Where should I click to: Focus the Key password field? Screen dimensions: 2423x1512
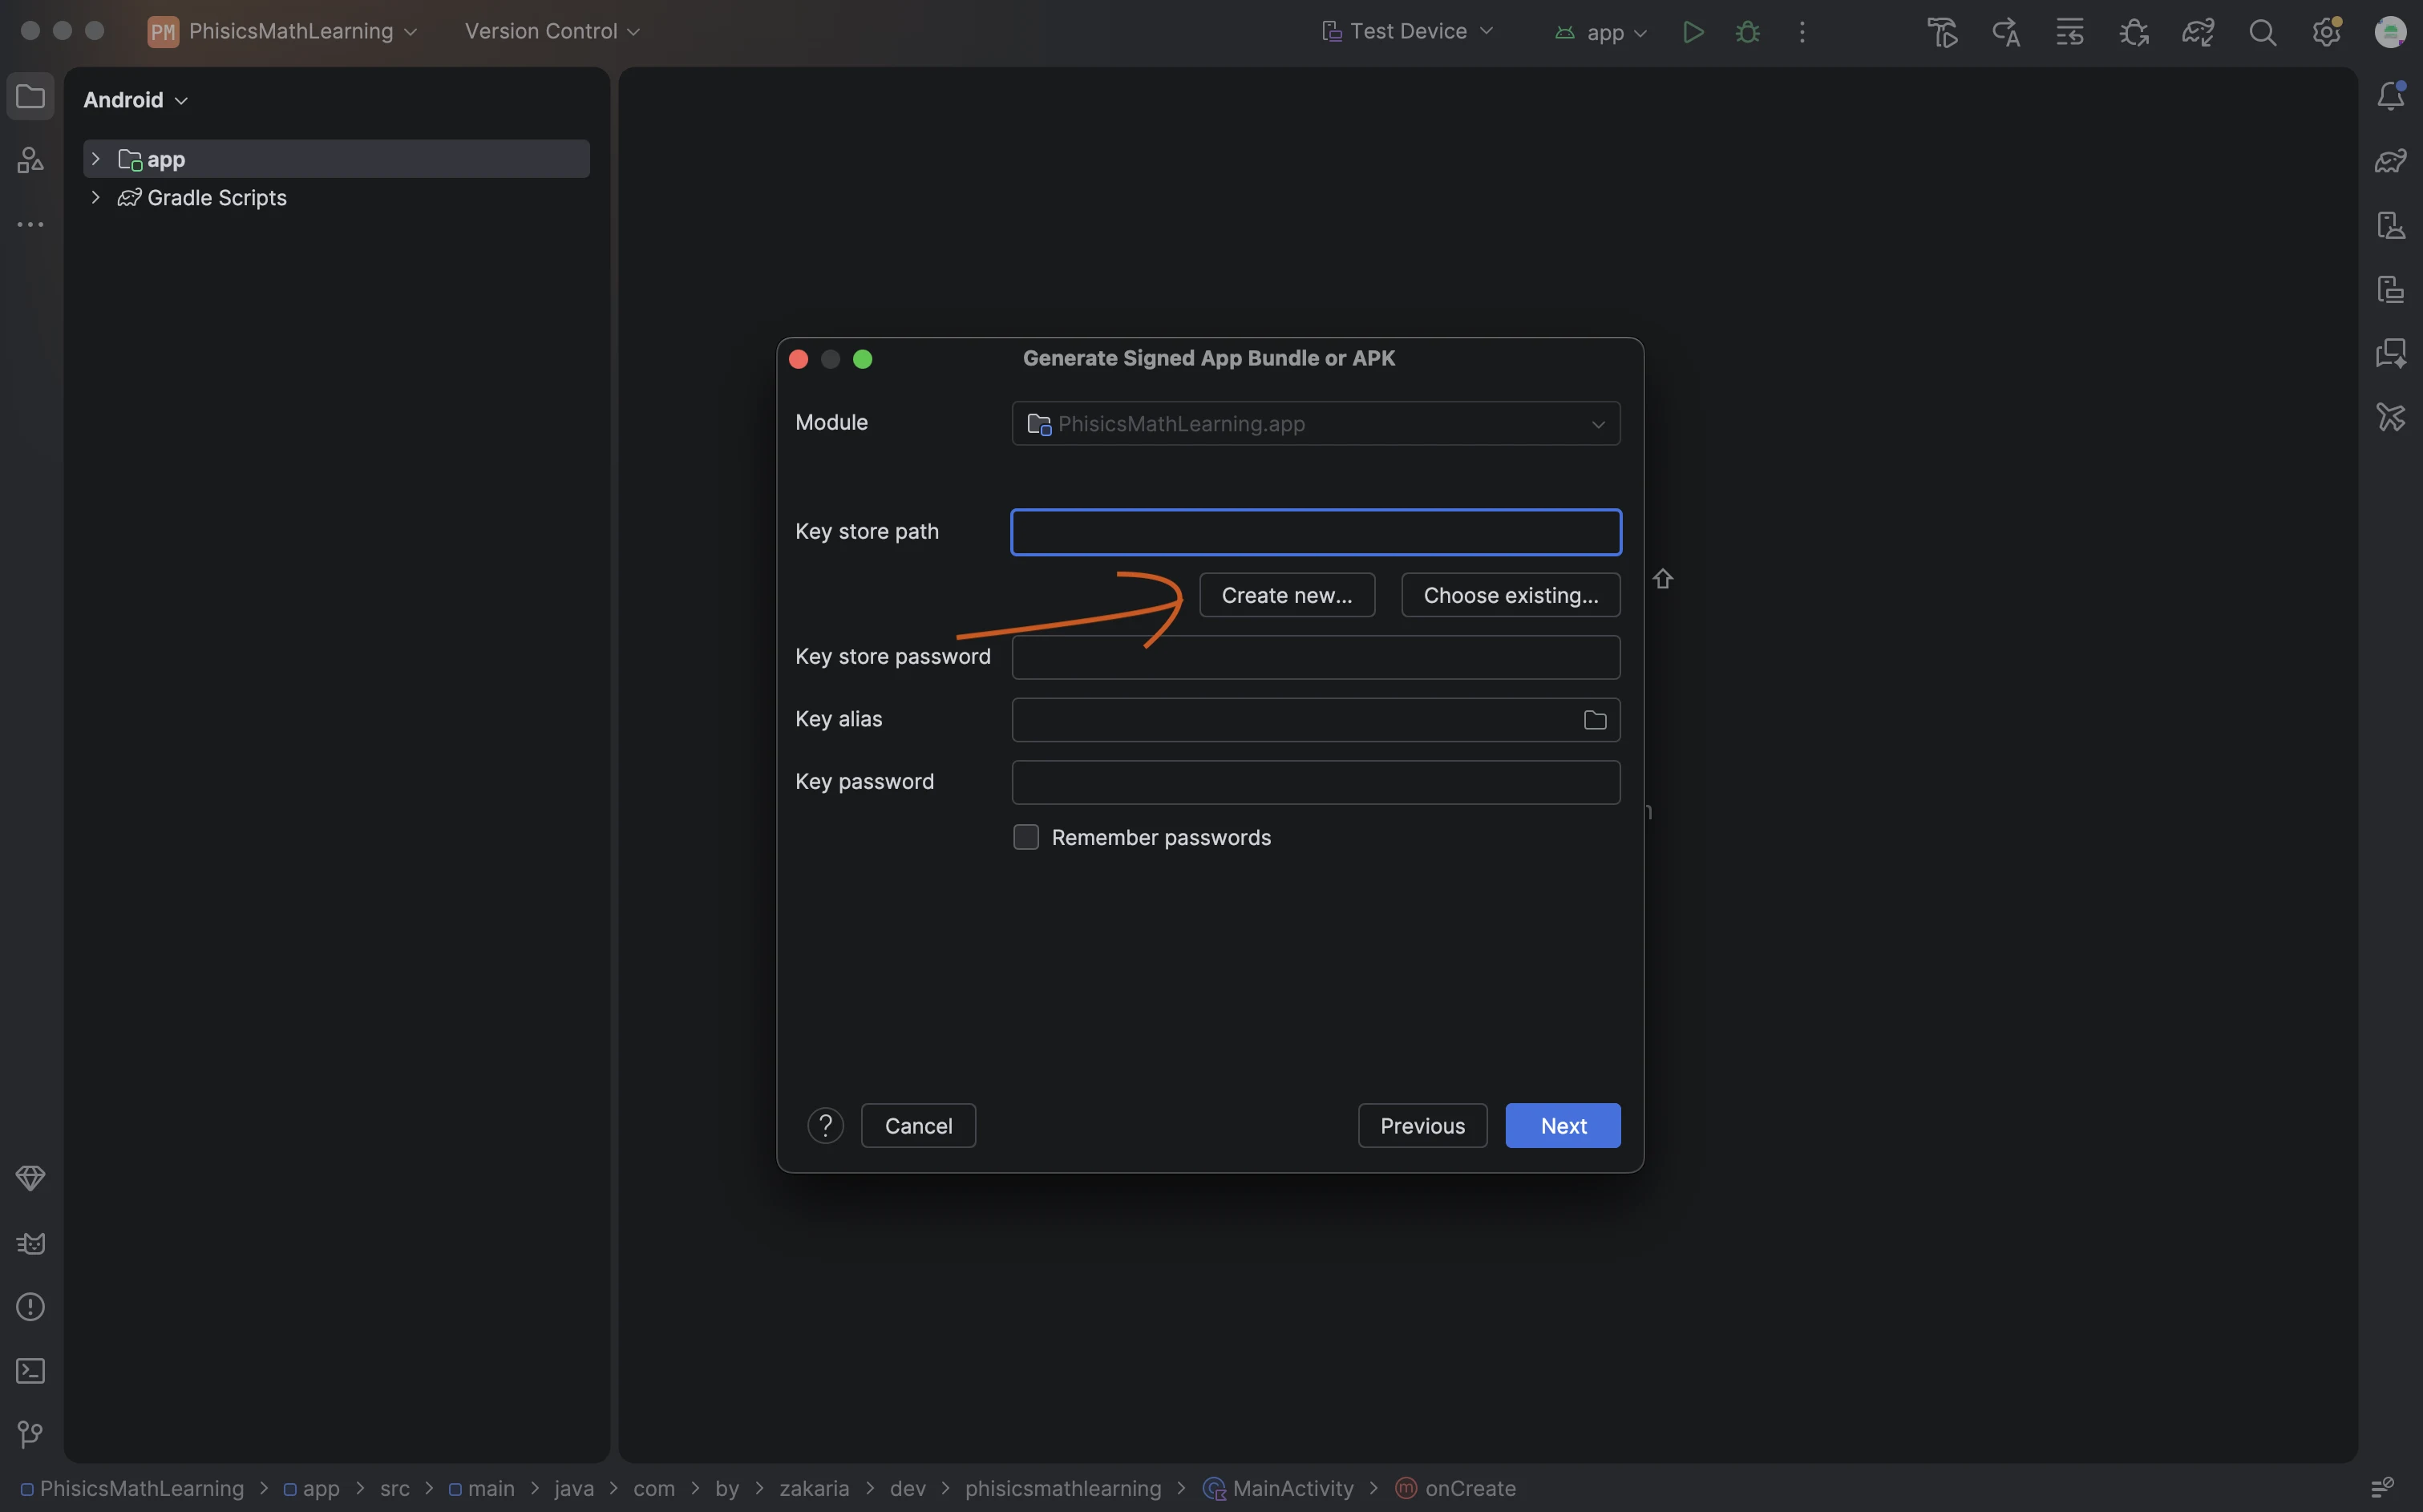click(x=1315, y=782)
